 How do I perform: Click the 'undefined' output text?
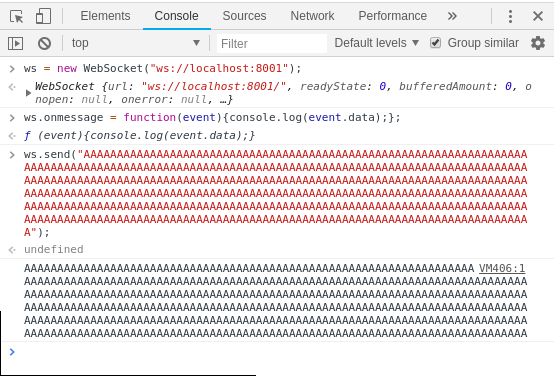click(x=54, y=249)
